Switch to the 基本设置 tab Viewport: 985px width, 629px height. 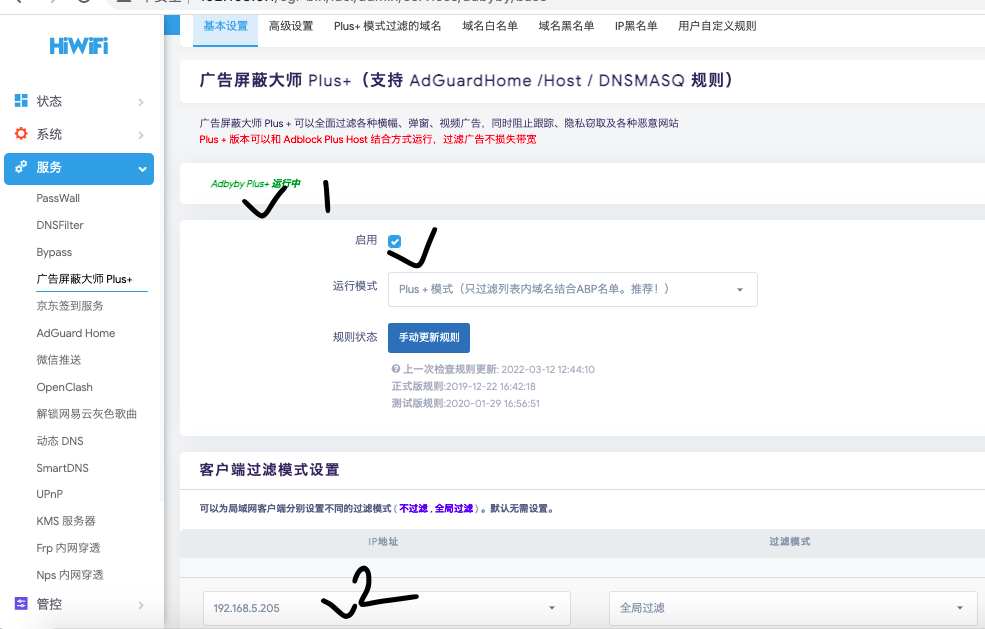pos(226,26)
